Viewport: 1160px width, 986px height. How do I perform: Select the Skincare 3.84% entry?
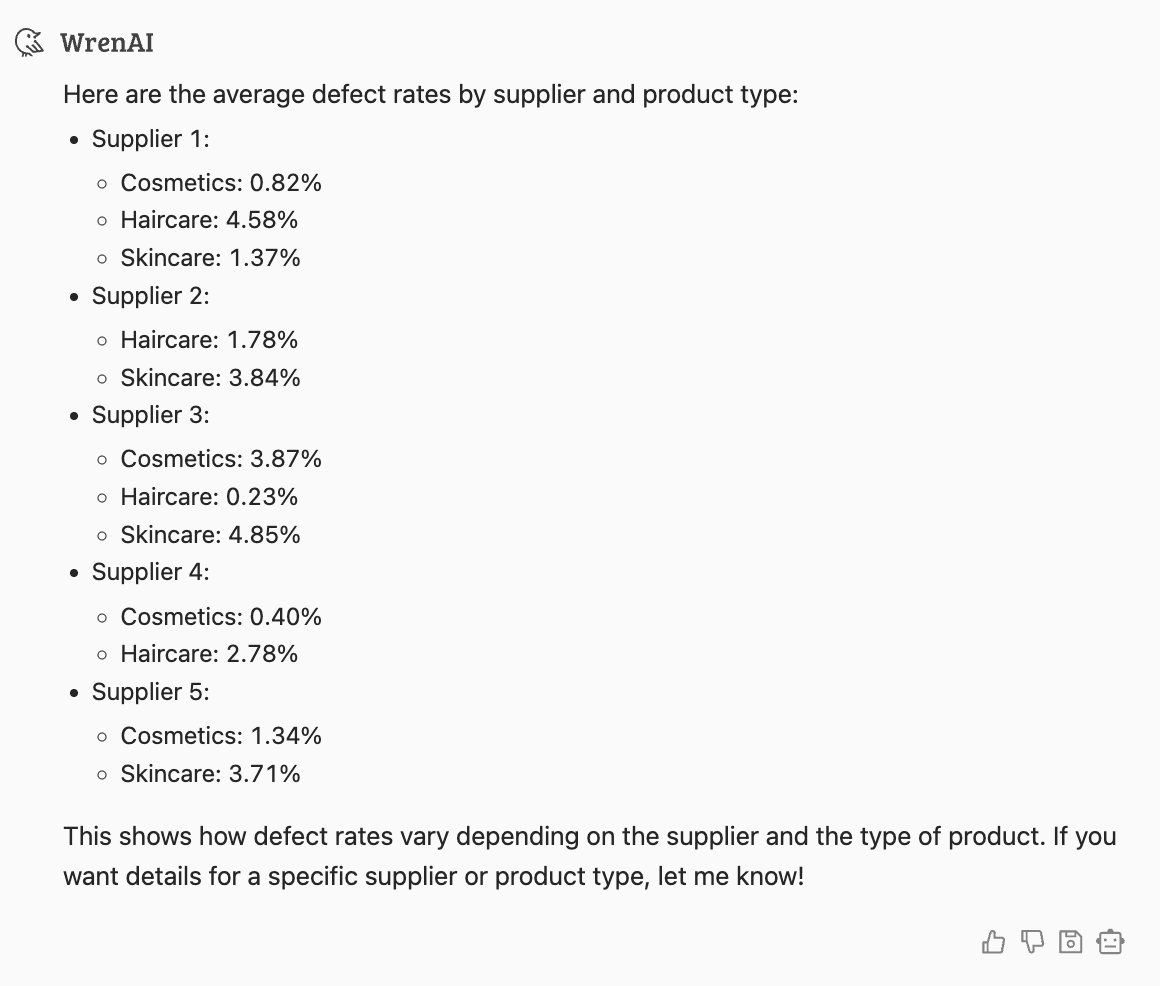coord(210,378)
